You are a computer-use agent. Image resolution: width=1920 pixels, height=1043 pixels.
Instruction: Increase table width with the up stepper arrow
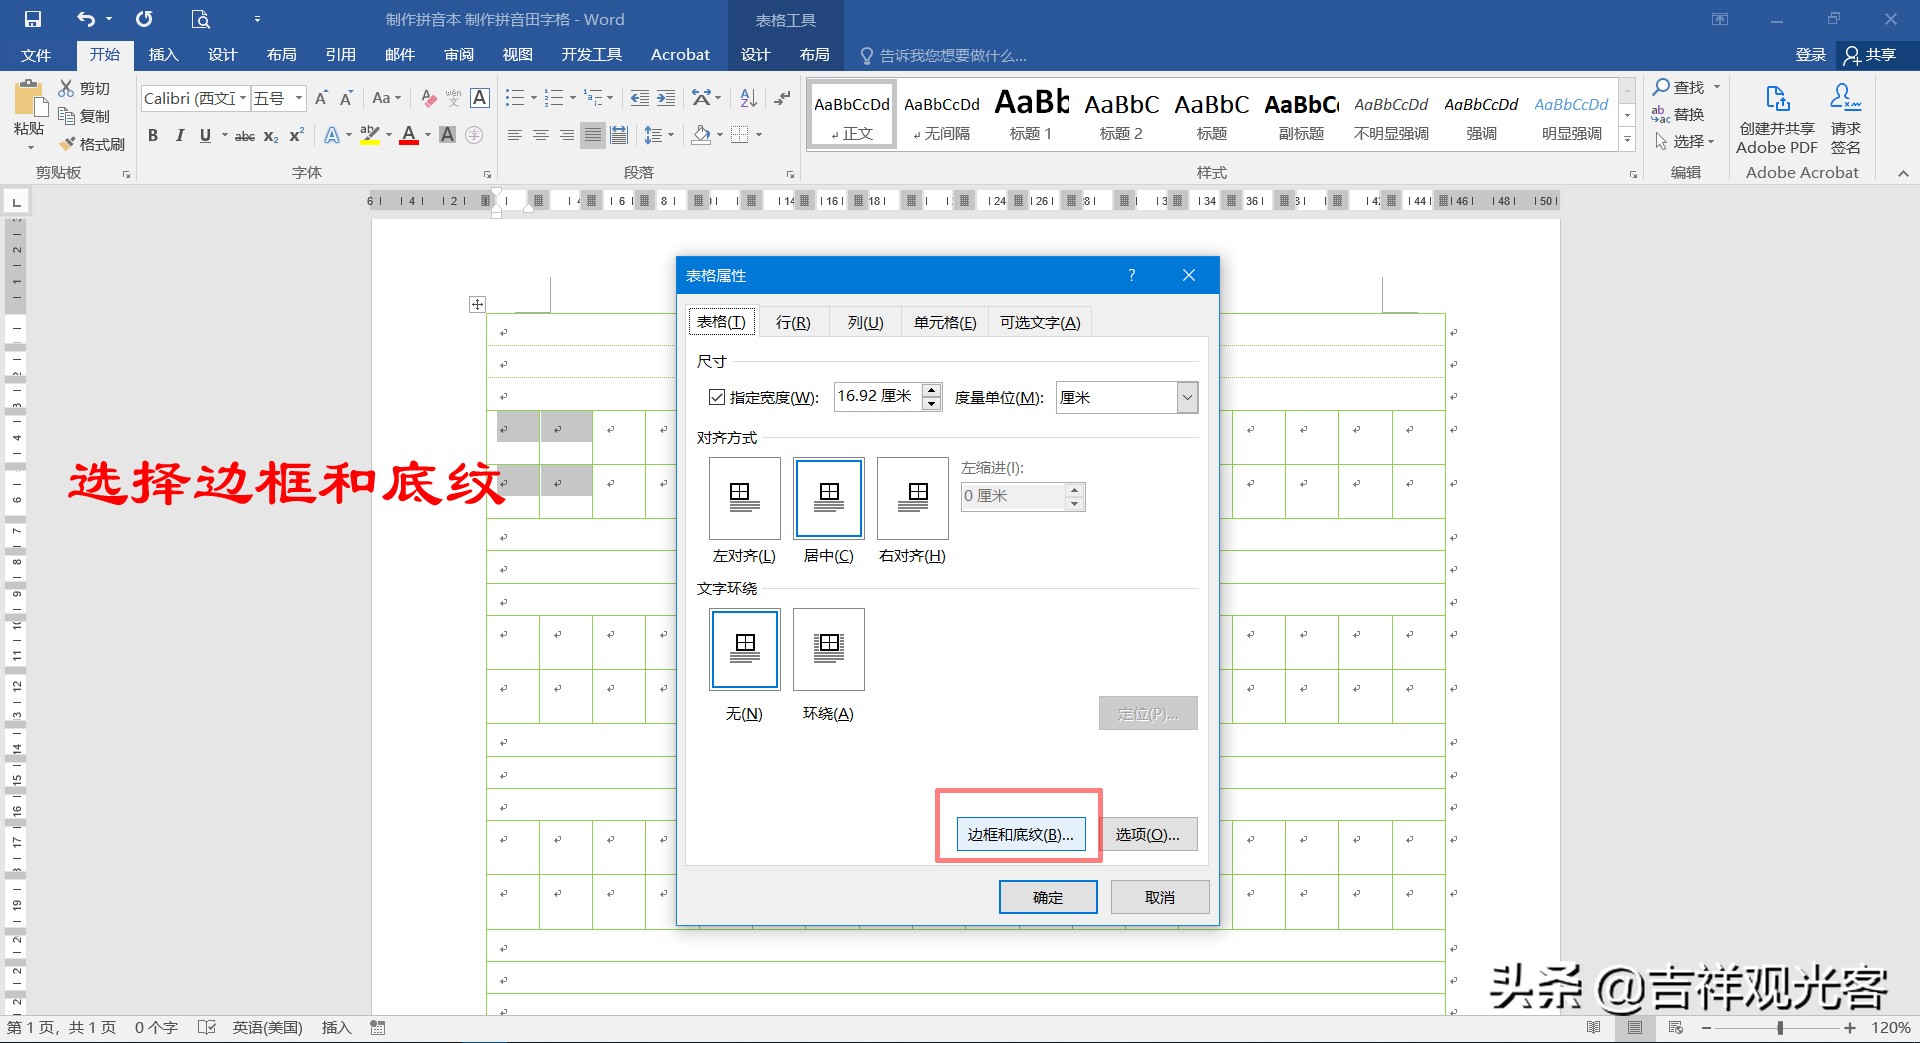point(930,391)
